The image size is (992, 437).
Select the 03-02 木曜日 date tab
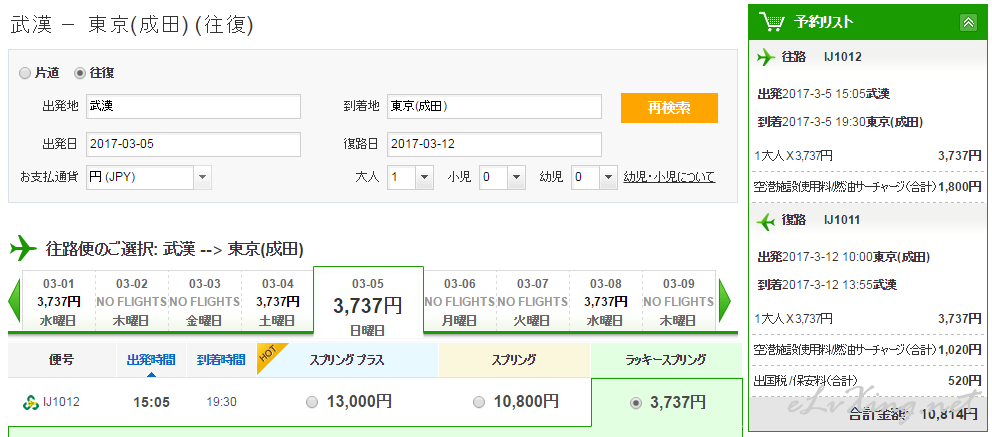pyautogui.click(x=132, y=302)
